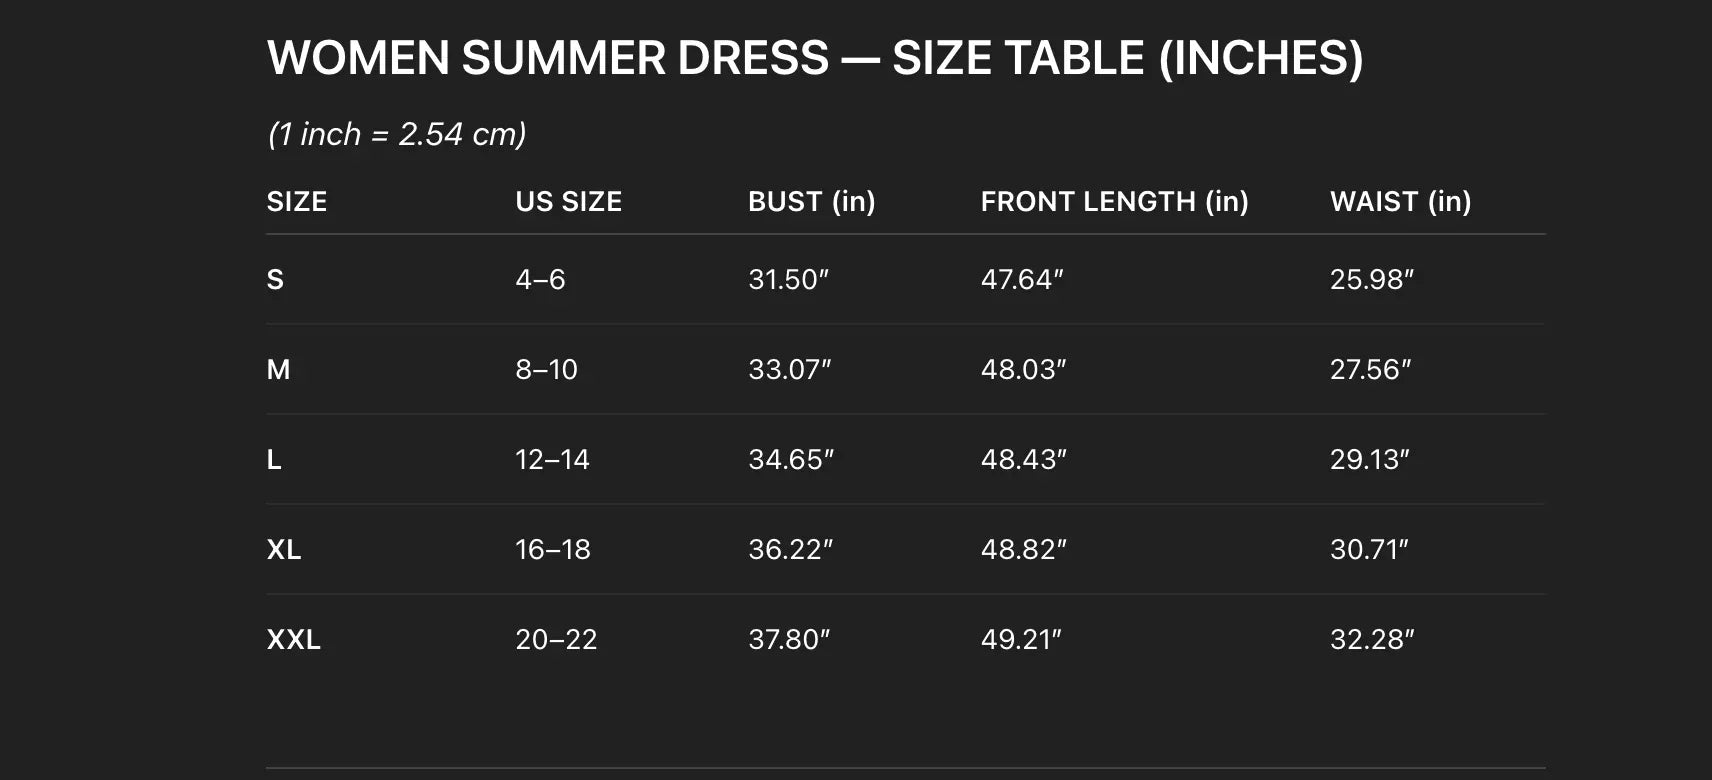Click the US size 4–6 cell
This screenshot has width=1712, height=780.
coord(540,280)
